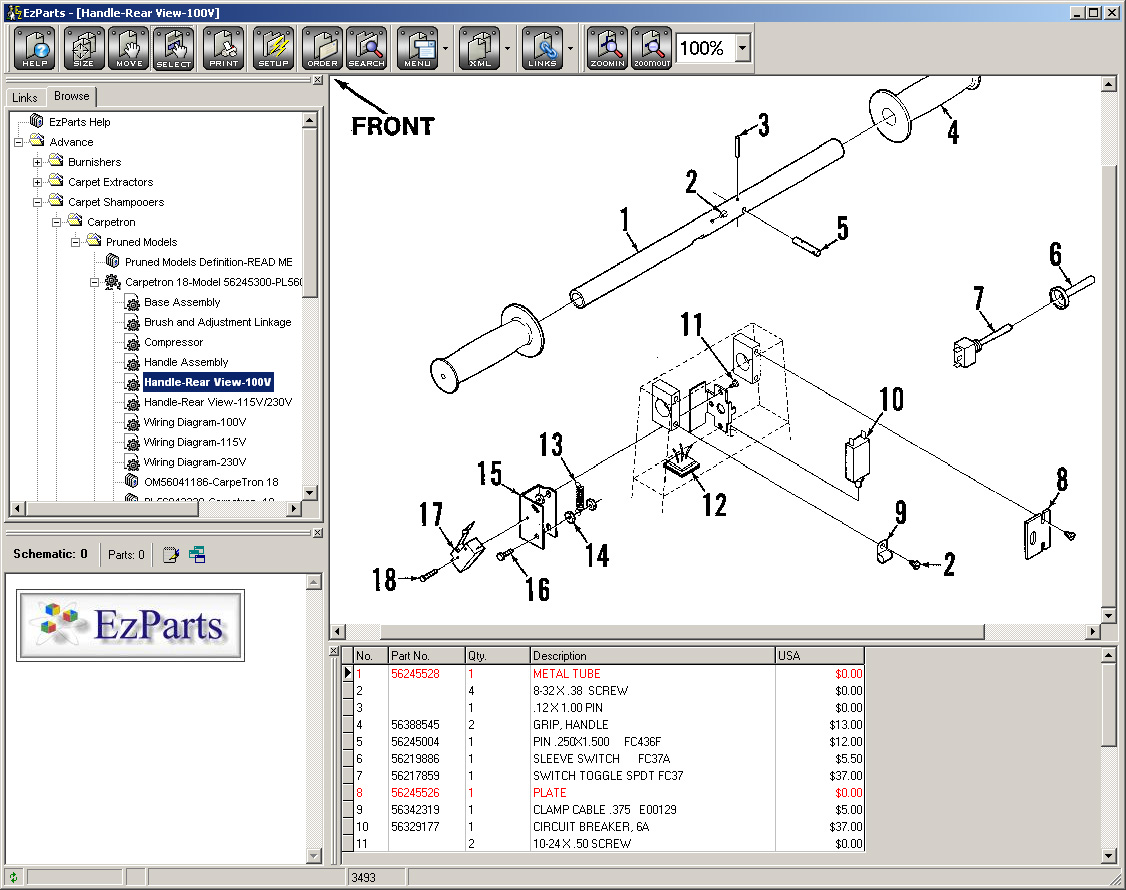Open Menu icon dropdown arrow
Image resolution: width=1126 pixels, height=890 pixels.
coord(445,49)
